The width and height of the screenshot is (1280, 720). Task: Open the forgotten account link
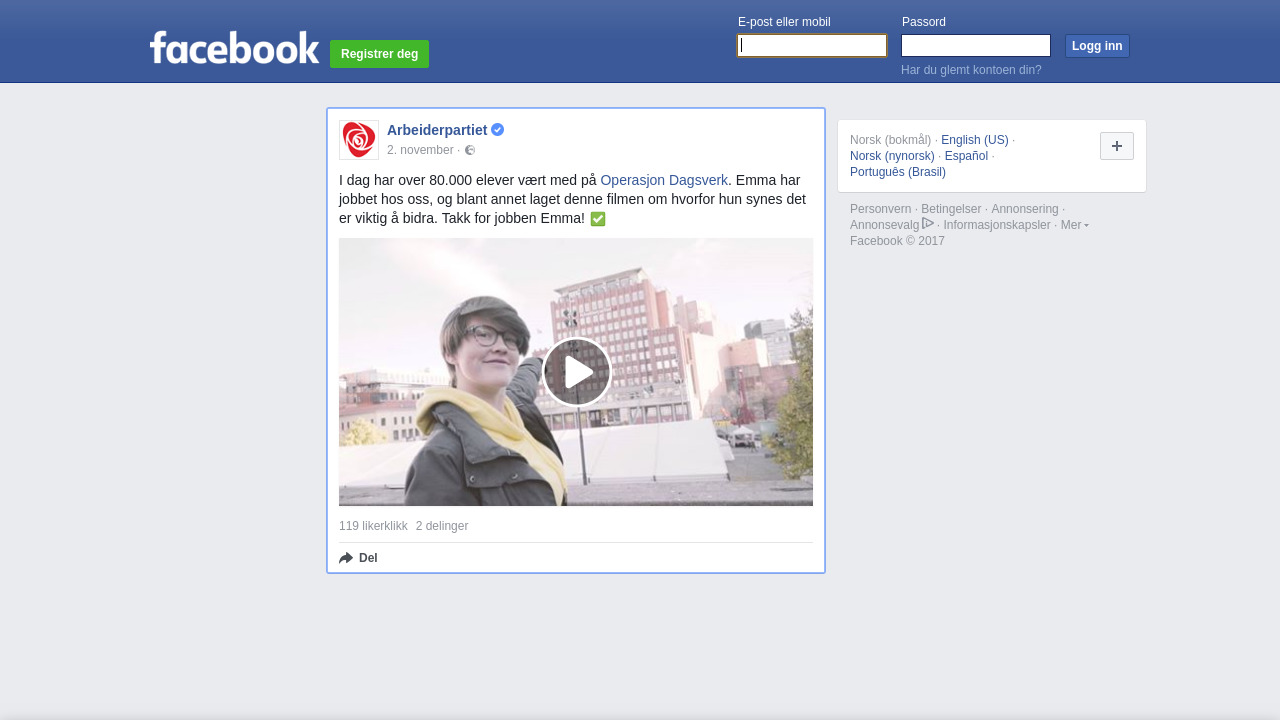pos(970,70)
